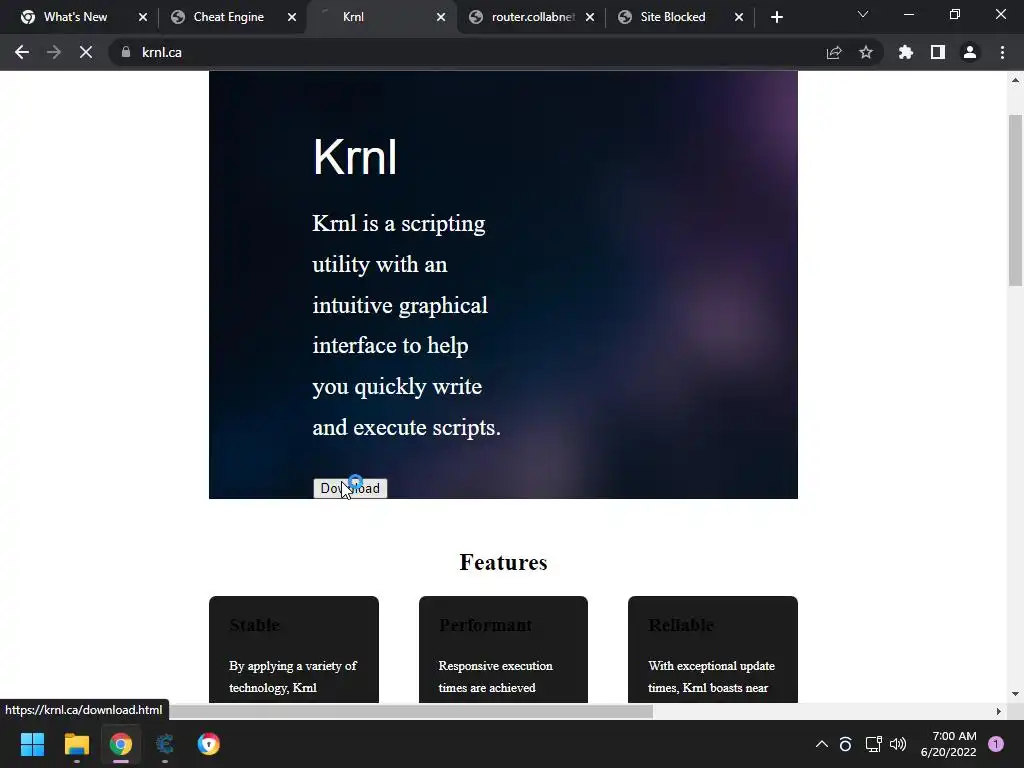The width and height of the screenshot is (1024, 768).
Task: Open the notification badge icon
Action: click(996, 744)
